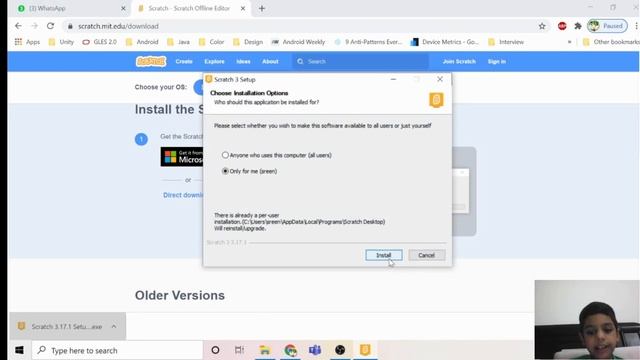The image size is (640, 360).
Task: Open the About menu item
Action: coord(270,62)
